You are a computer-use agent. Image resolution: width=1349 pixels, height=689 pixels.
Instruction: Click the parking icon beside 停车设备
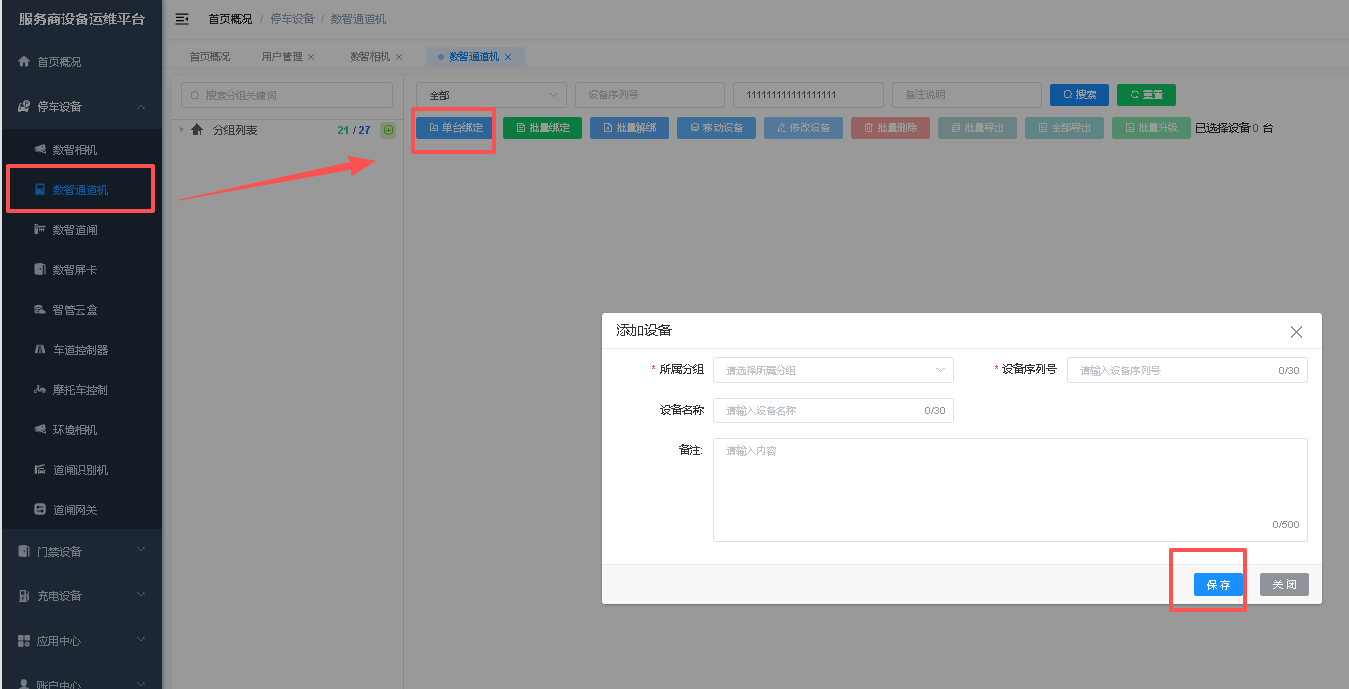point(24,106)
